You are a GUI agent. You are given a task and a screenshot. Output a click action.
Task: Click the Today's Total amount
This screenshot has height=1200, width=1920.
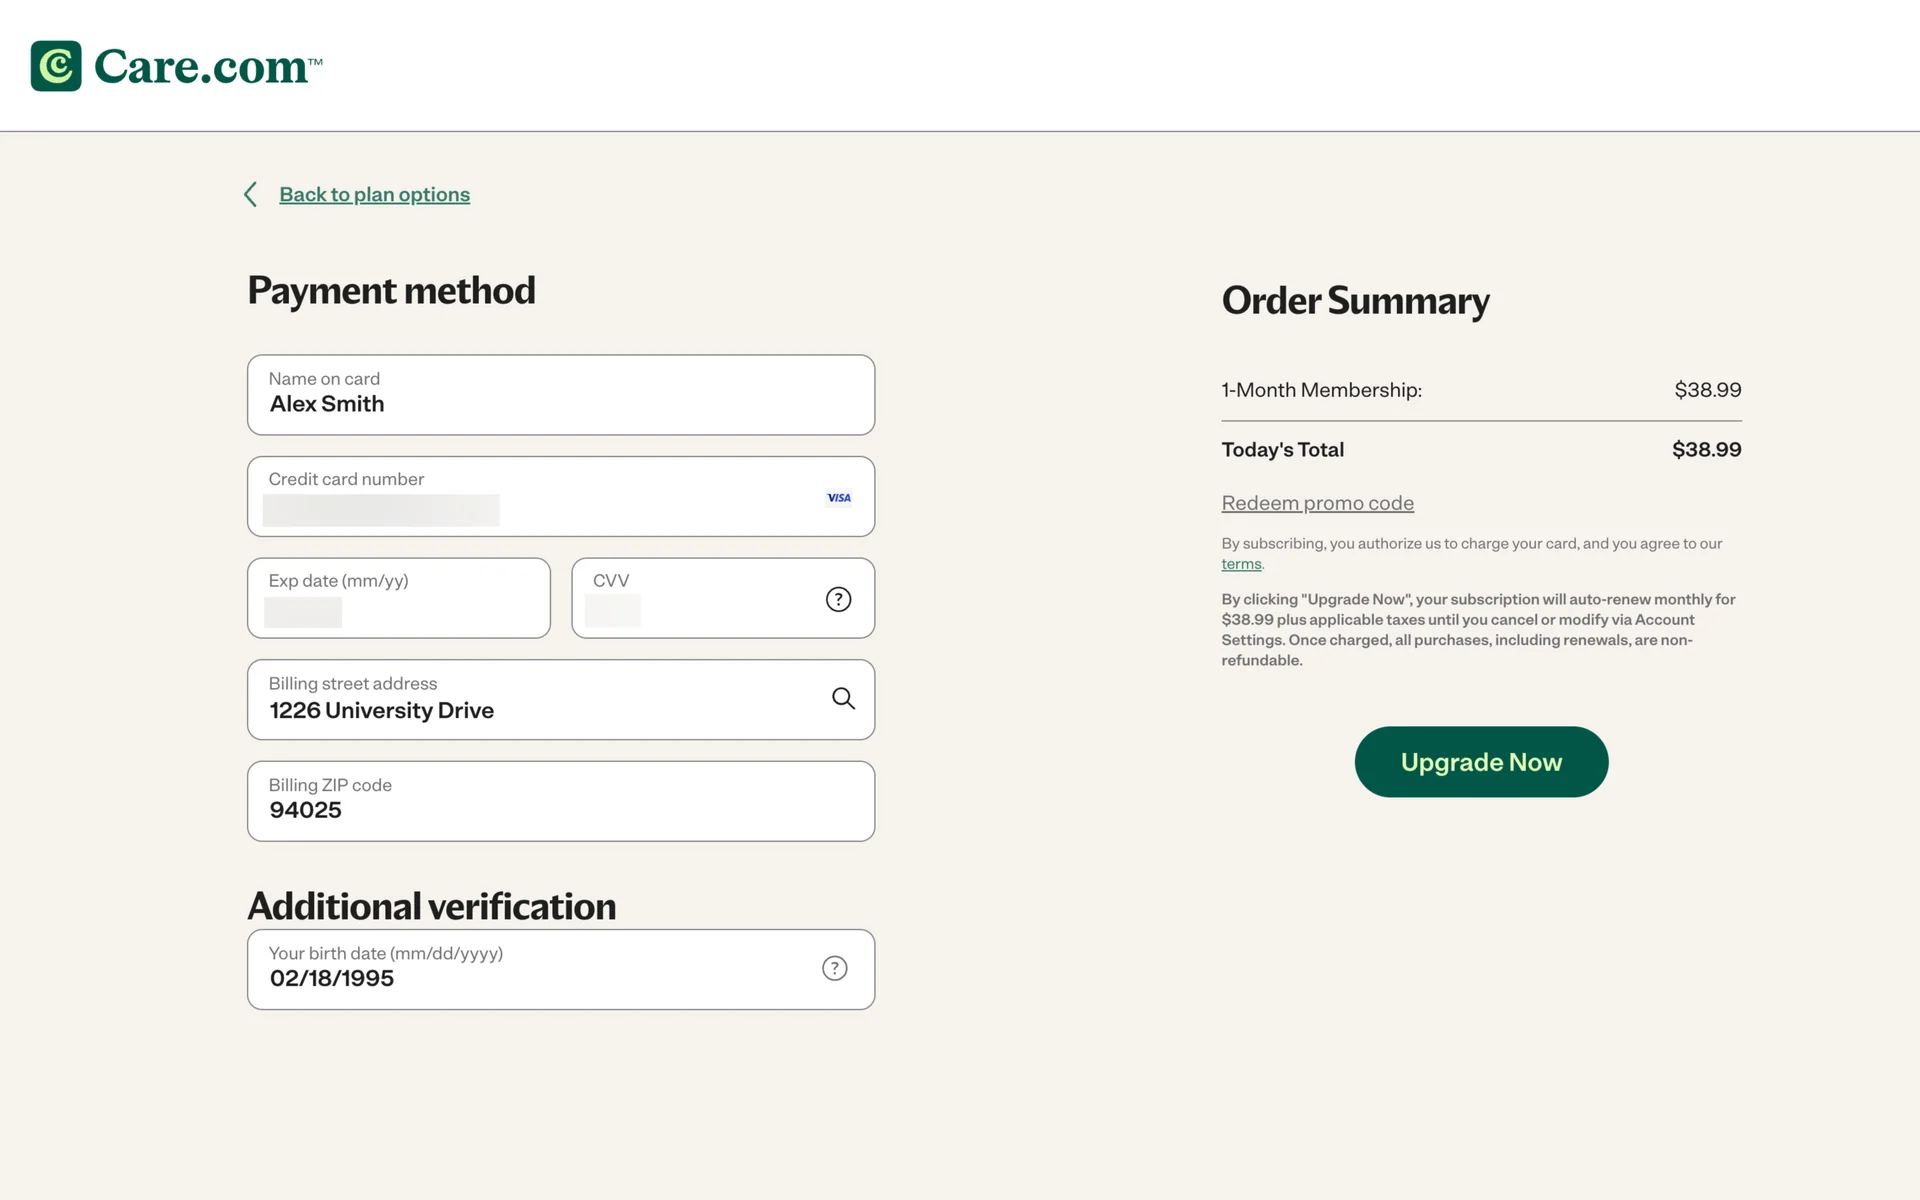pos(1706,450)
